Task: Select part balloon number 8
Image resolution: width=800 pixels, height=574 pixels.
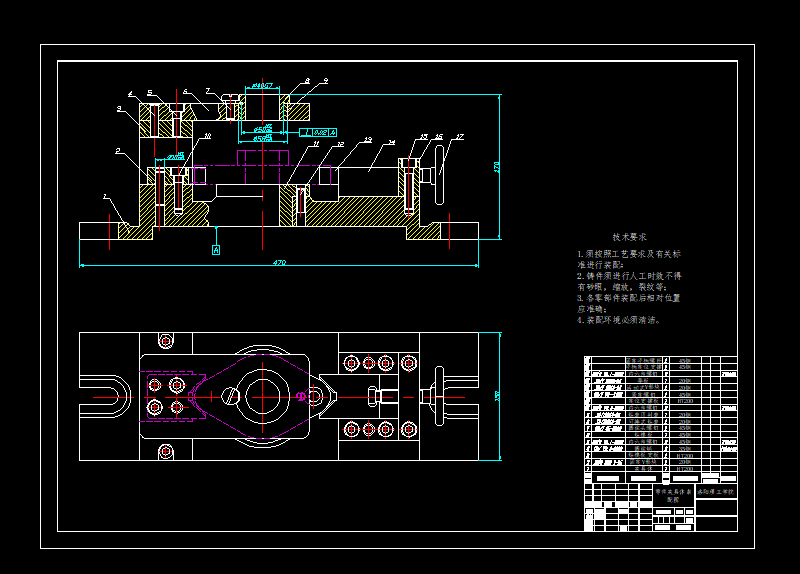Action: click(x=308, y=81)
